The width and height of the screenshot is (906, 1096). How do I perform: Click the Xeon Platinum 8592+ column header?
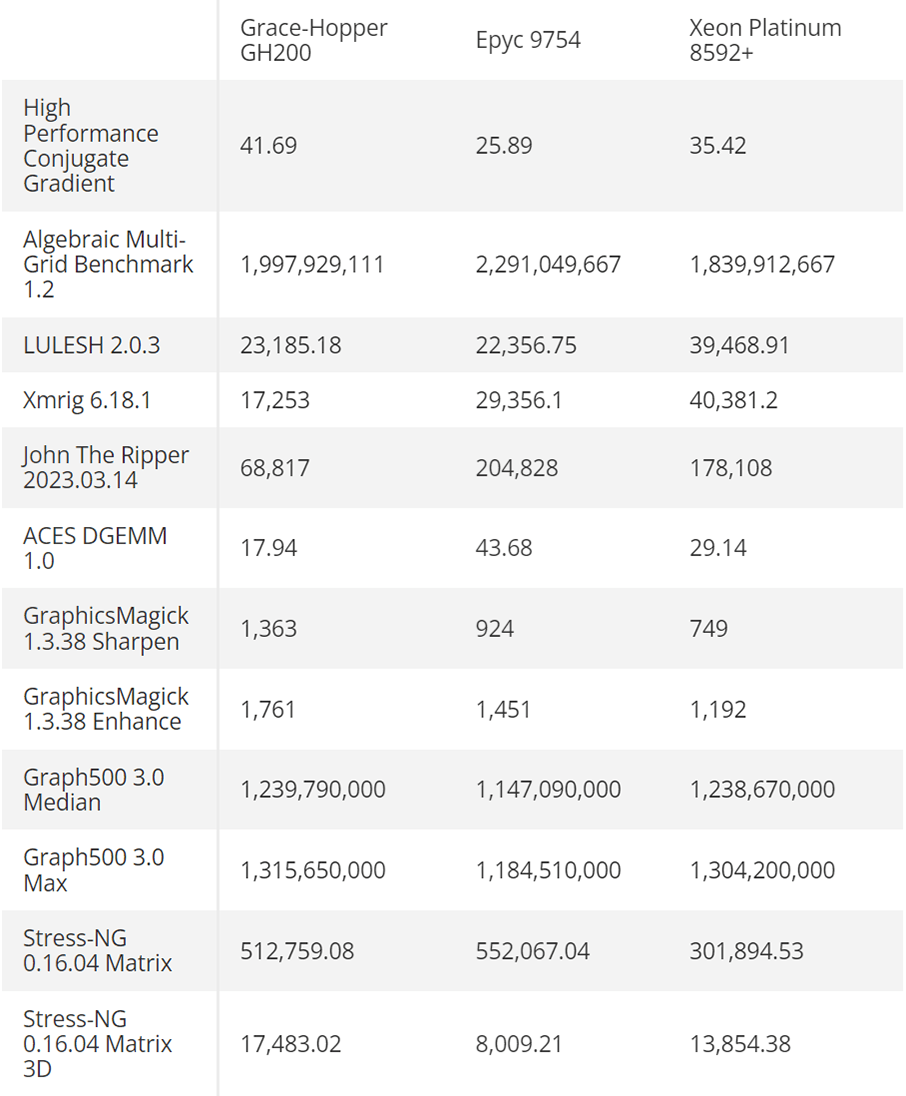(x=765, y=40)
